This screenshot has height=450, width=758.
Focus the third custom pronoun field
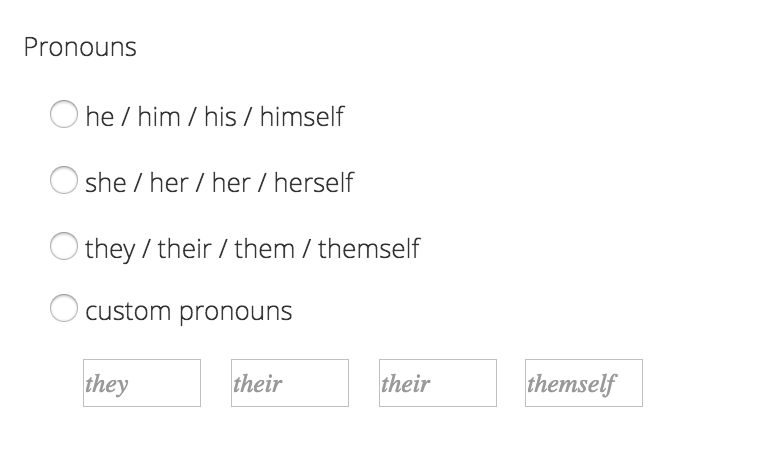pyautogui.click(x=438, y=383)
